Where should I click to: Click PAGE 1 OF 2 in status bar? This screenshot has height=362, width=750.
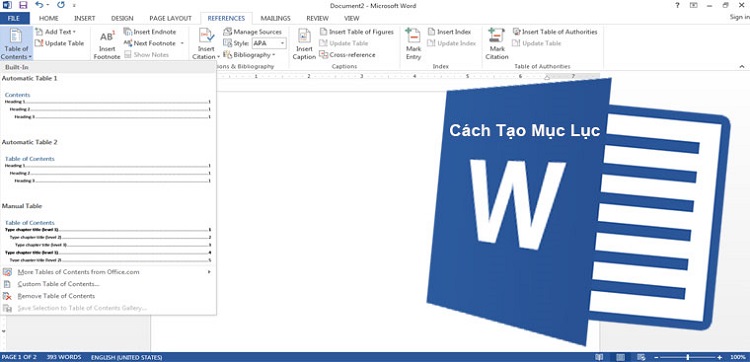click(19, 357)
